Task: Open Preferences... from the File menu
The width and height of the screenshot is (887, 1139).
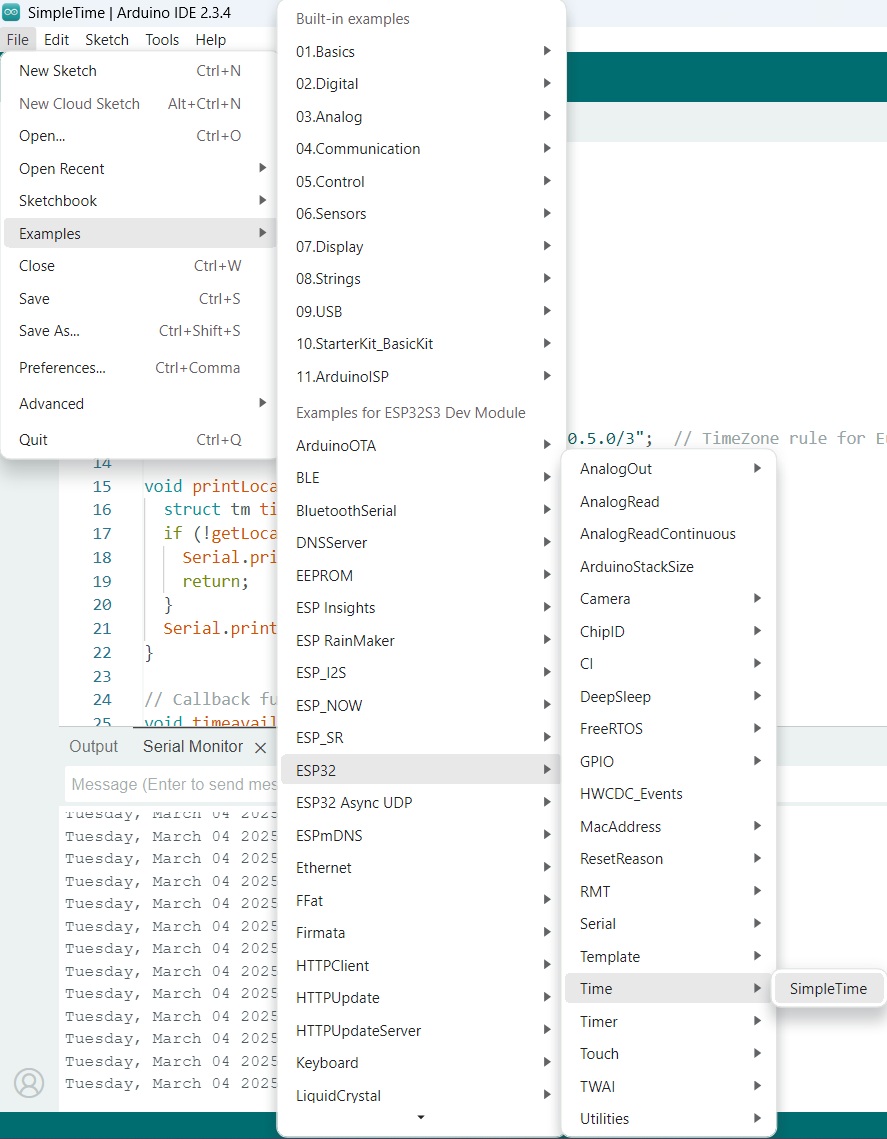Action: (x=139, y=368)
